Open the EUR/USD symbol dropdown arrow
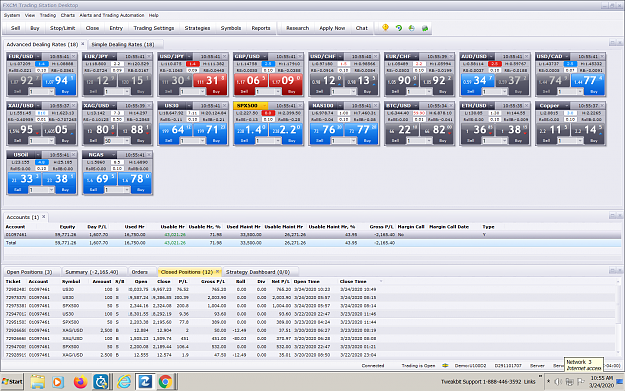 point(38,56)
